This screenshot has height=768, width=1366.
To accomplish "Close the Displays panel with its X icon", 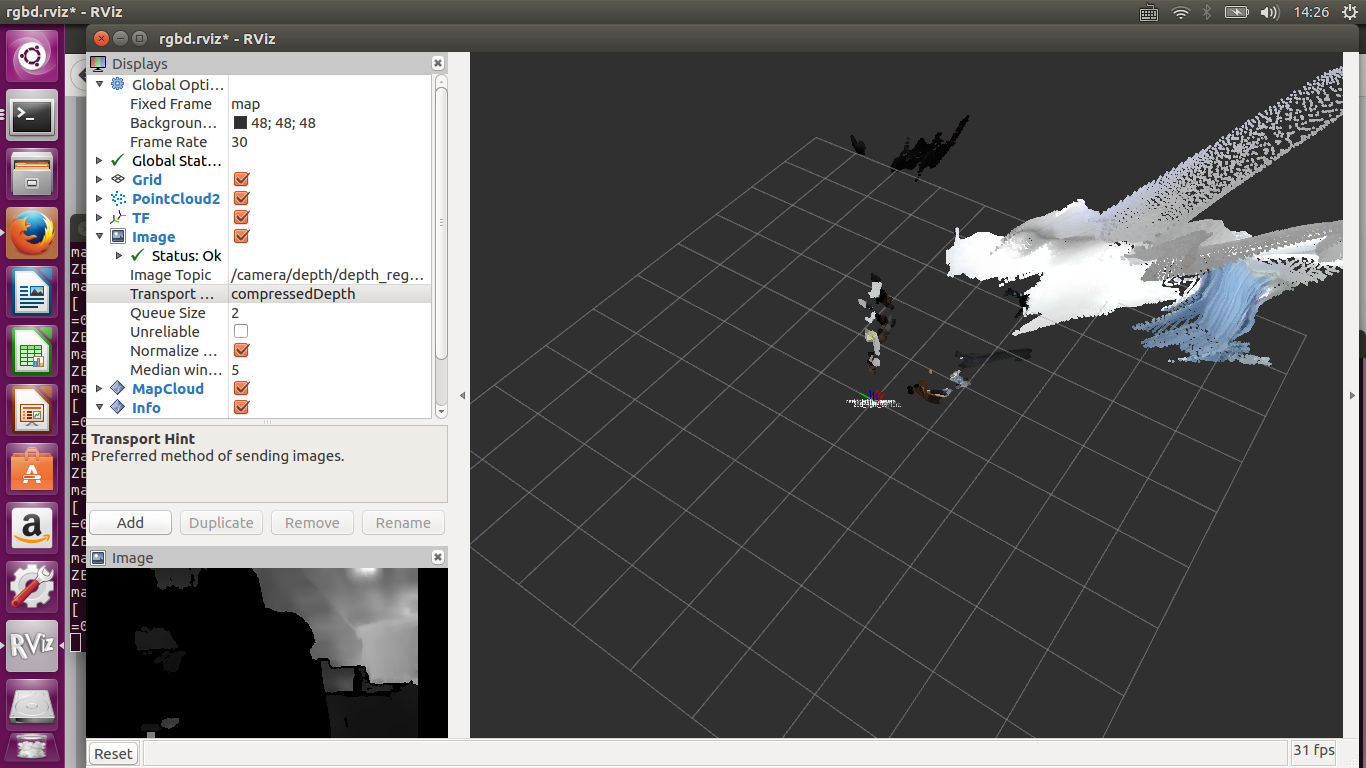I will coord(437,63).
